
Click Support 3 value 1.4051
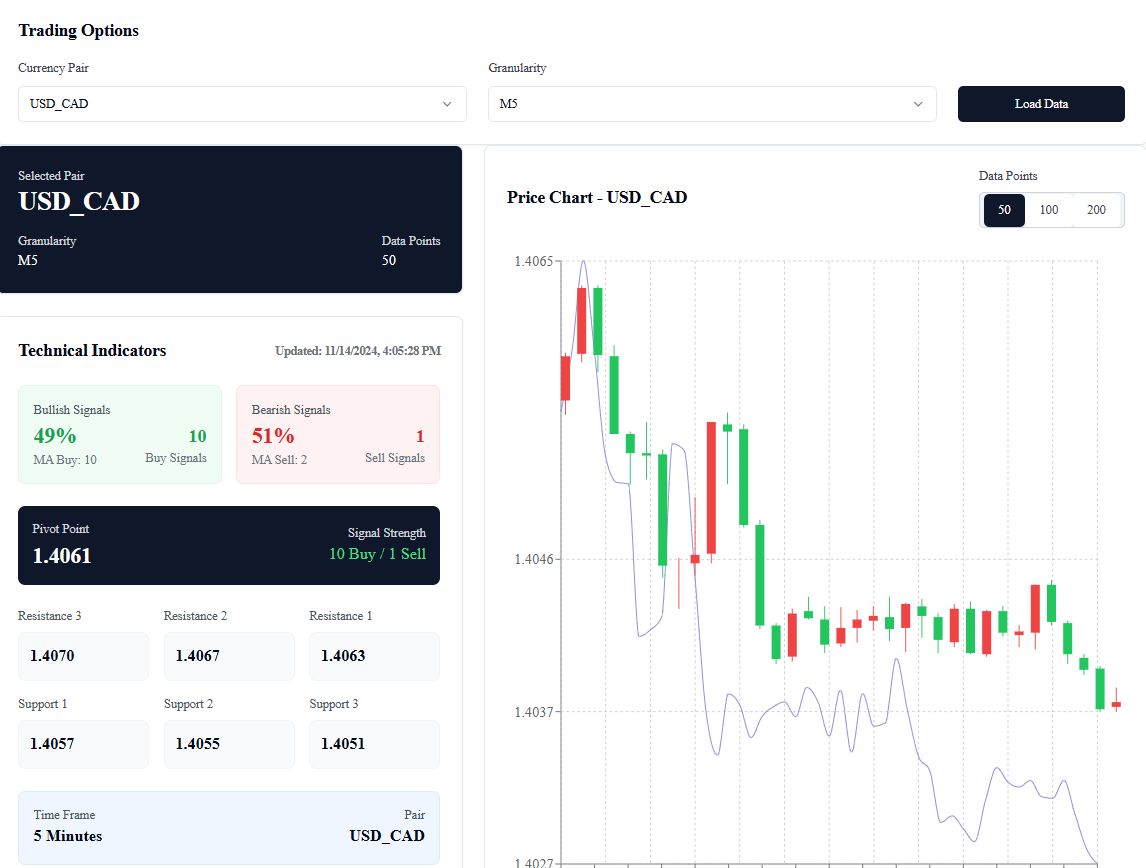pos(374,744)
